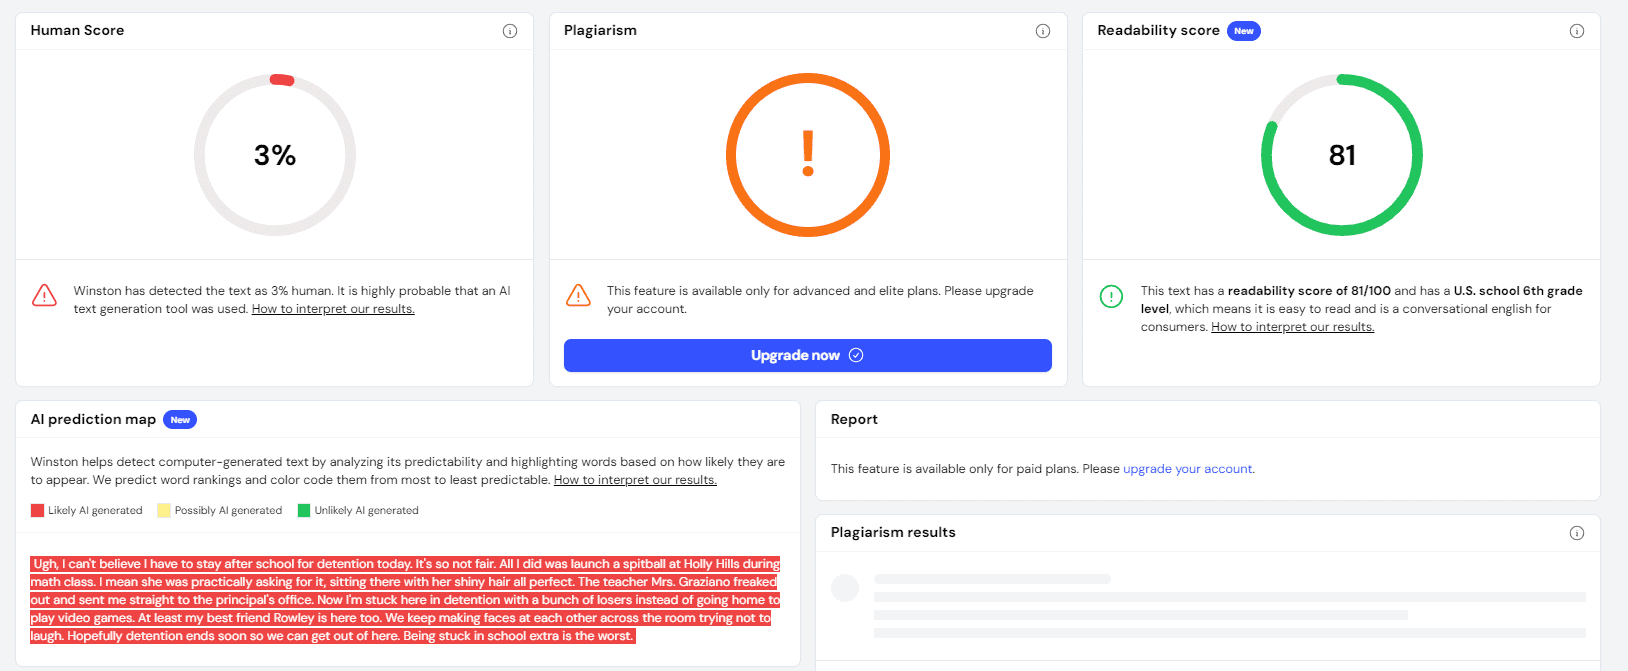Click the large orange exclamation plagiarism circle
This screenshot has width=1628, height=671.
(x=808, y=155)
